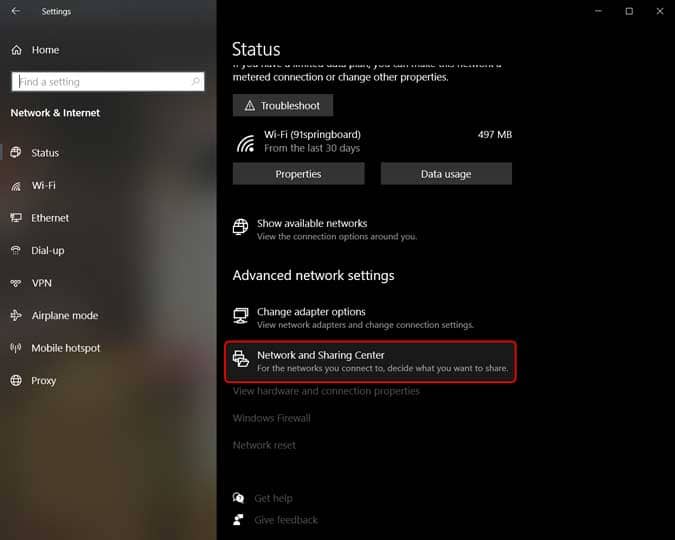Go to Mobile hotspot settings

(66, 348)
